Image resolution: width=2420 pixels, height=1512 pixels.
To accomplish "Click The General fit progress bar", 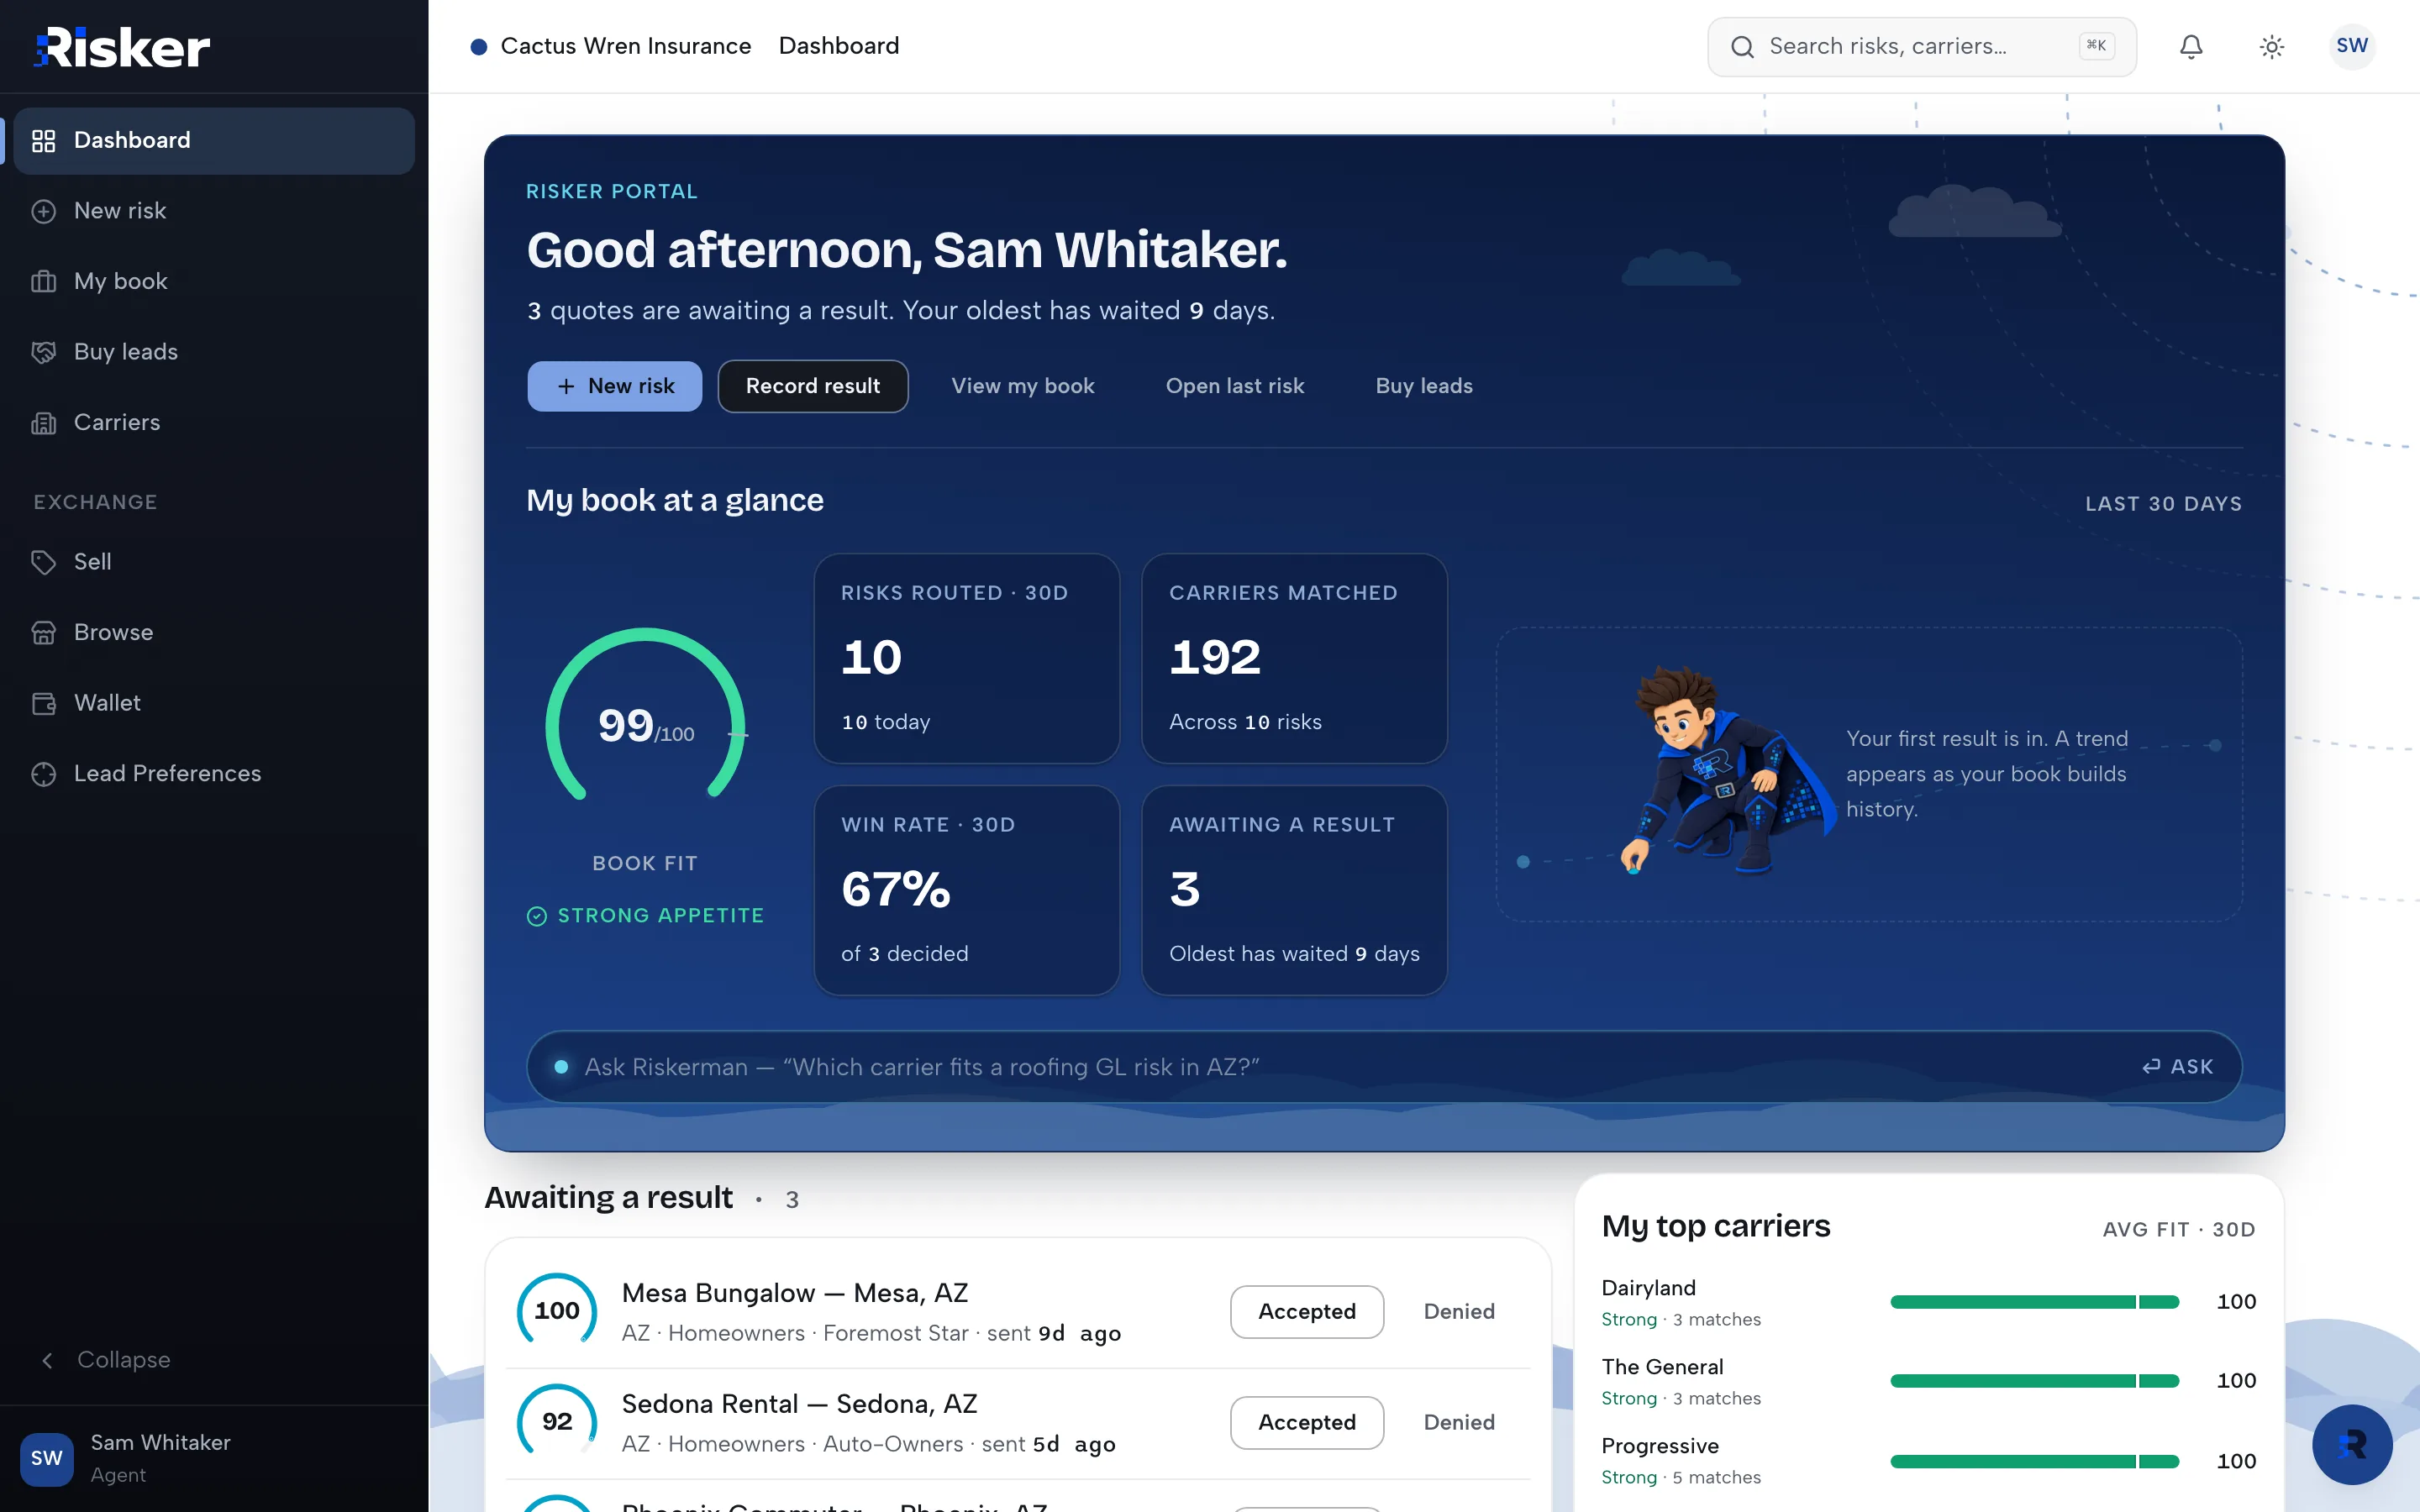I will coord(2034,1381).
